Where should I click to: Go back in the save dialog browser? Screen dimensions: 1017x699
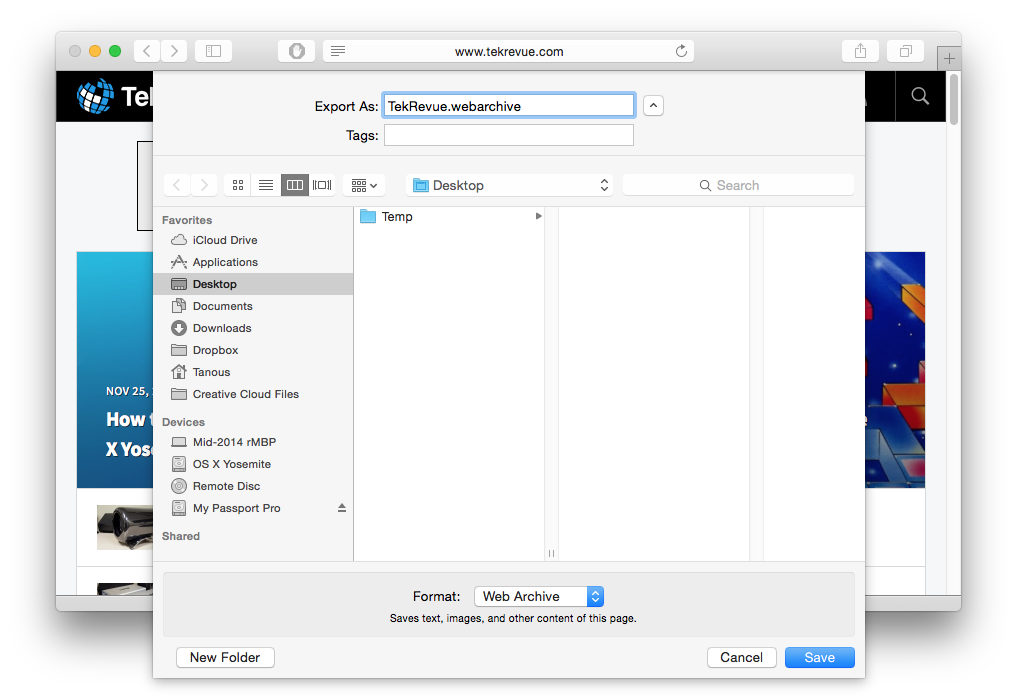pyautogui.click(x=177, y=185)
